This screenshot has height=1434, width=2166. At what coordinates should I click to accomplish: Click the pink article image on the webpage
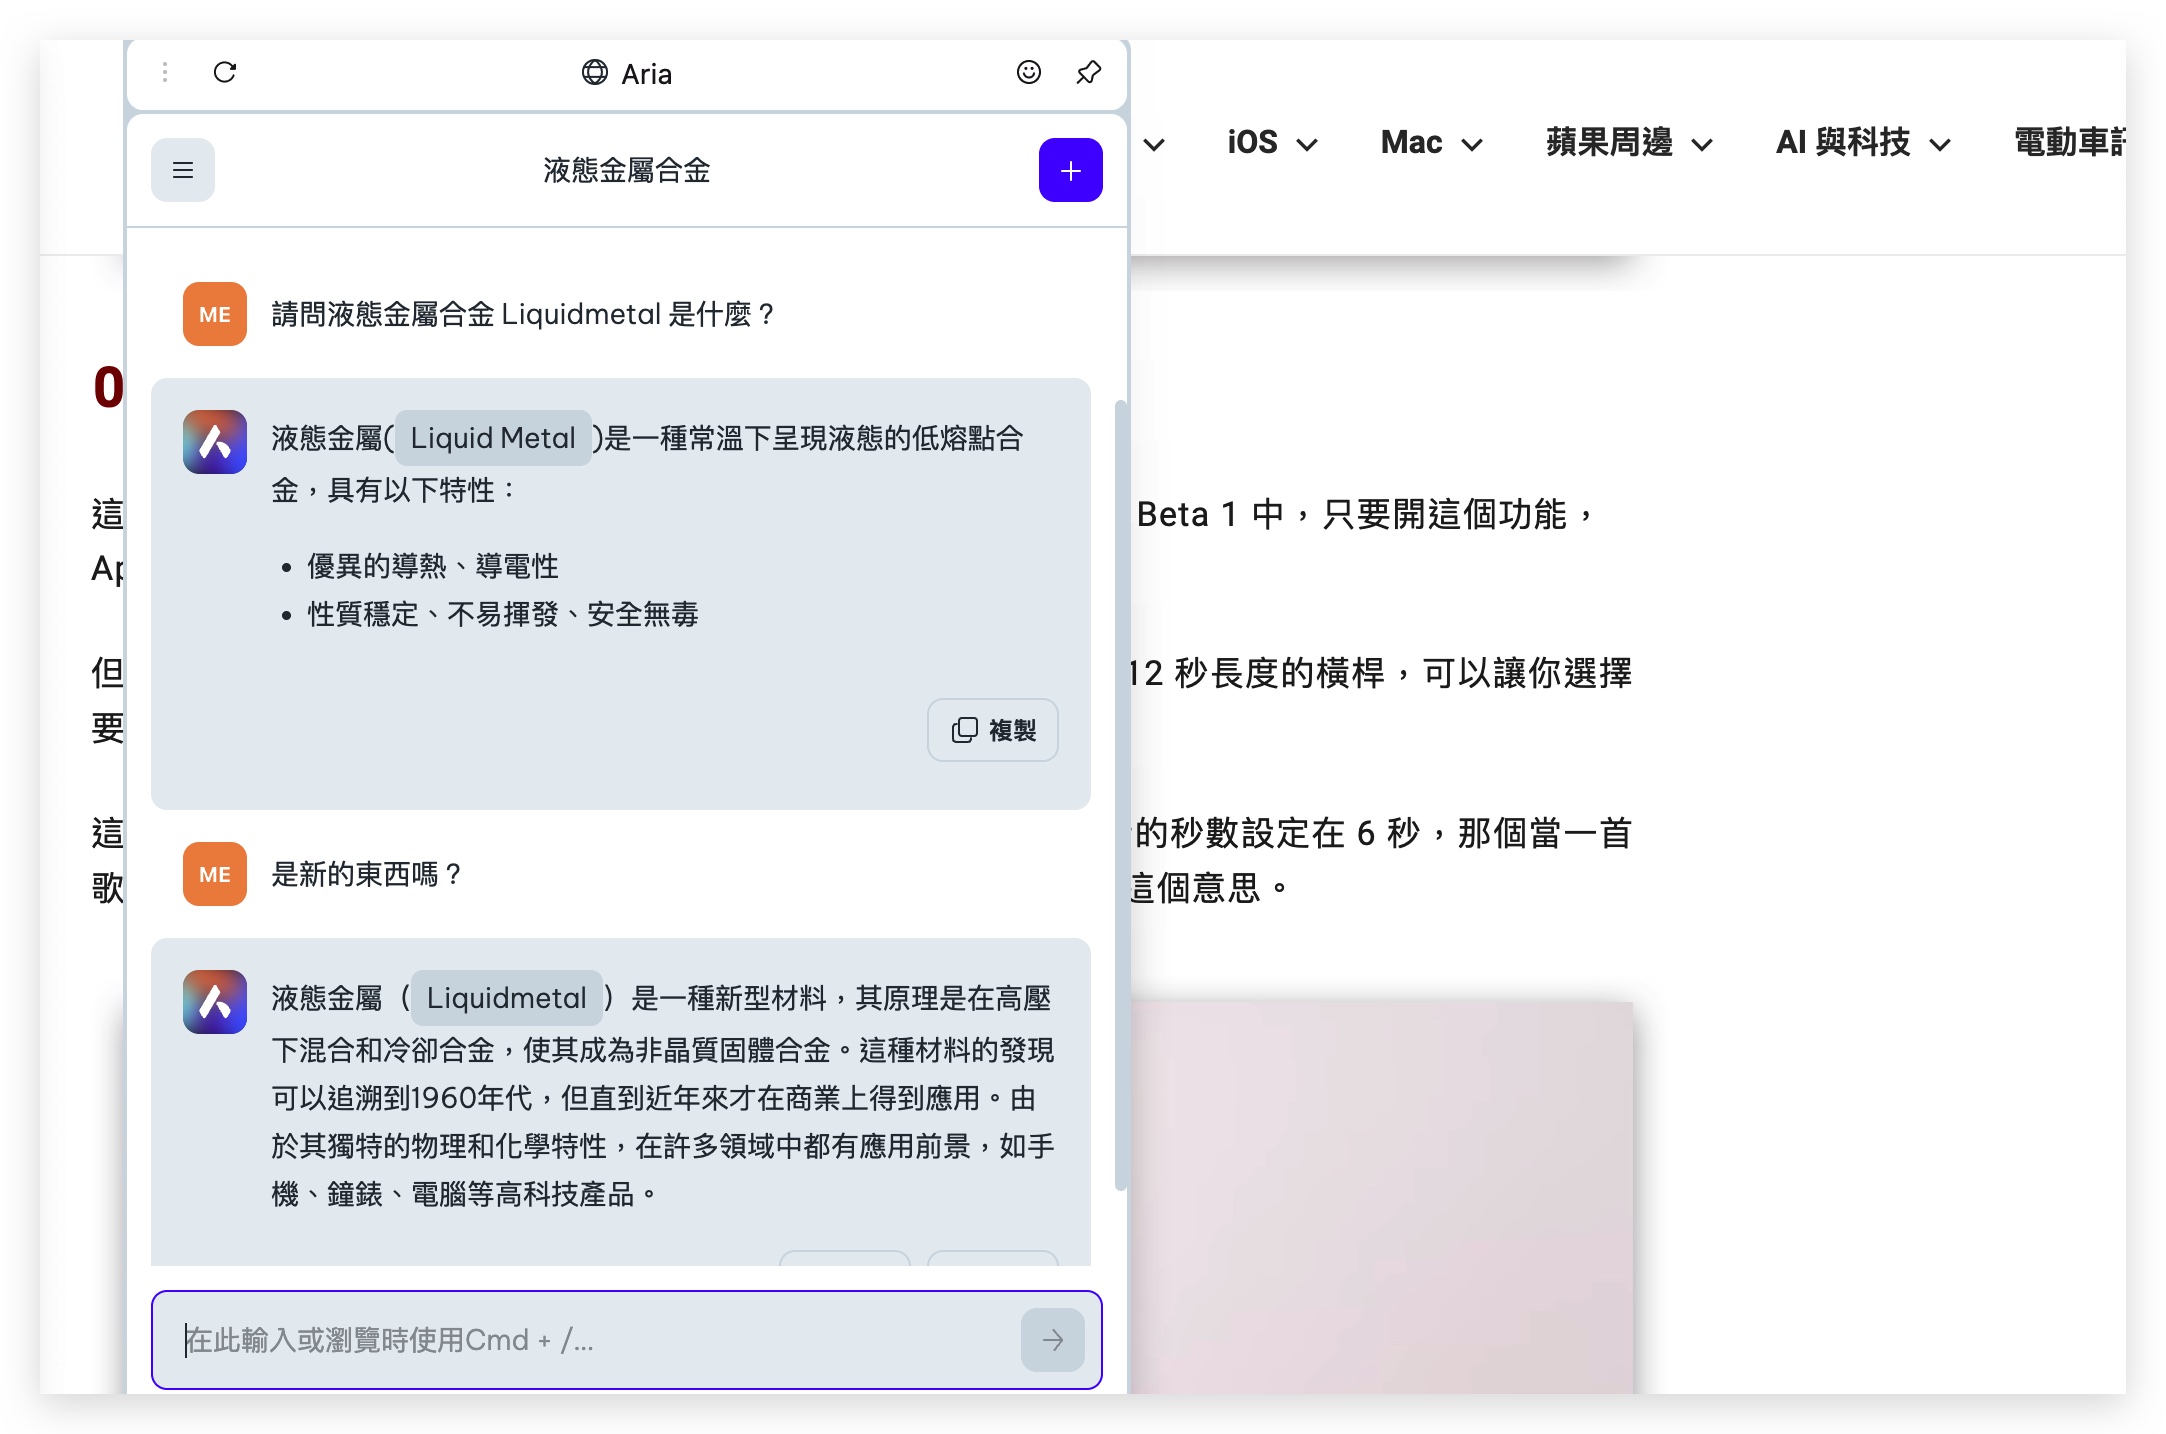tap(1381, 1198)
